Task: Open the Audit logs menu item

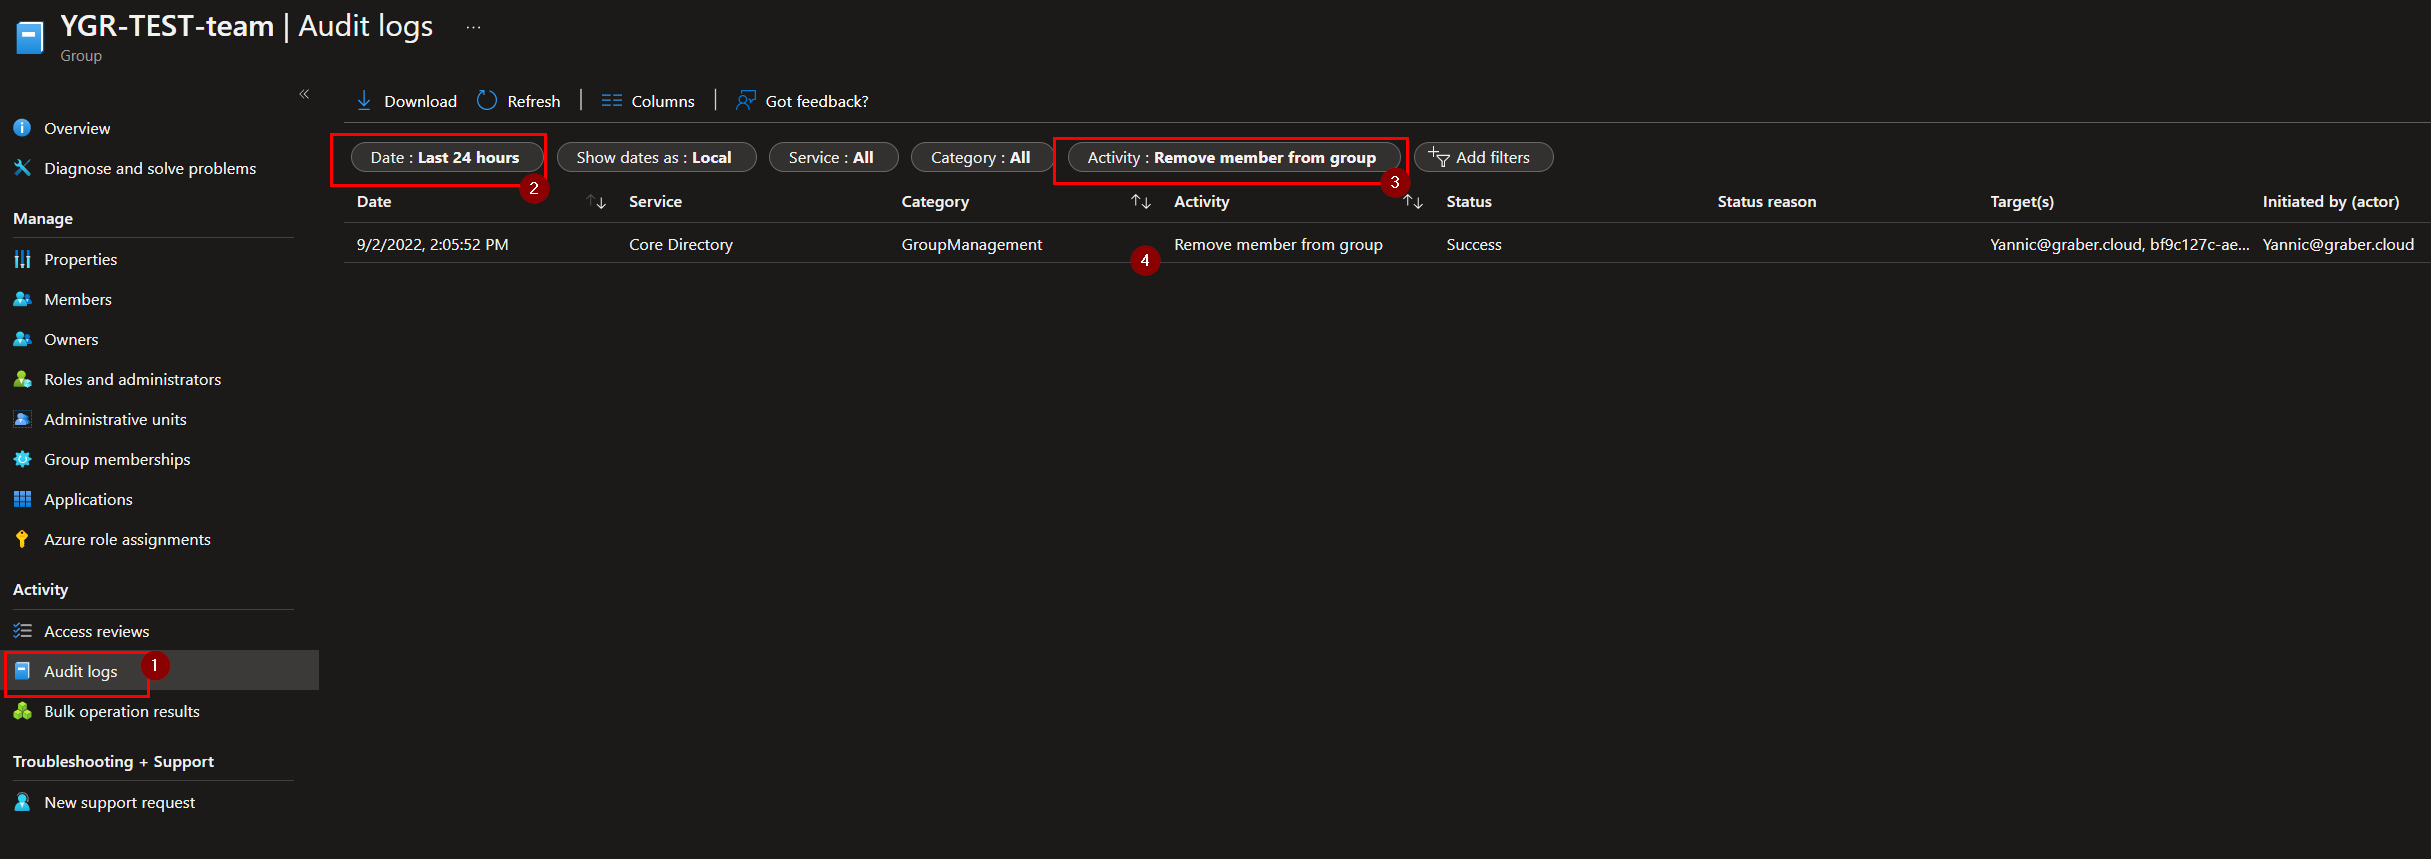Action: 160,671
